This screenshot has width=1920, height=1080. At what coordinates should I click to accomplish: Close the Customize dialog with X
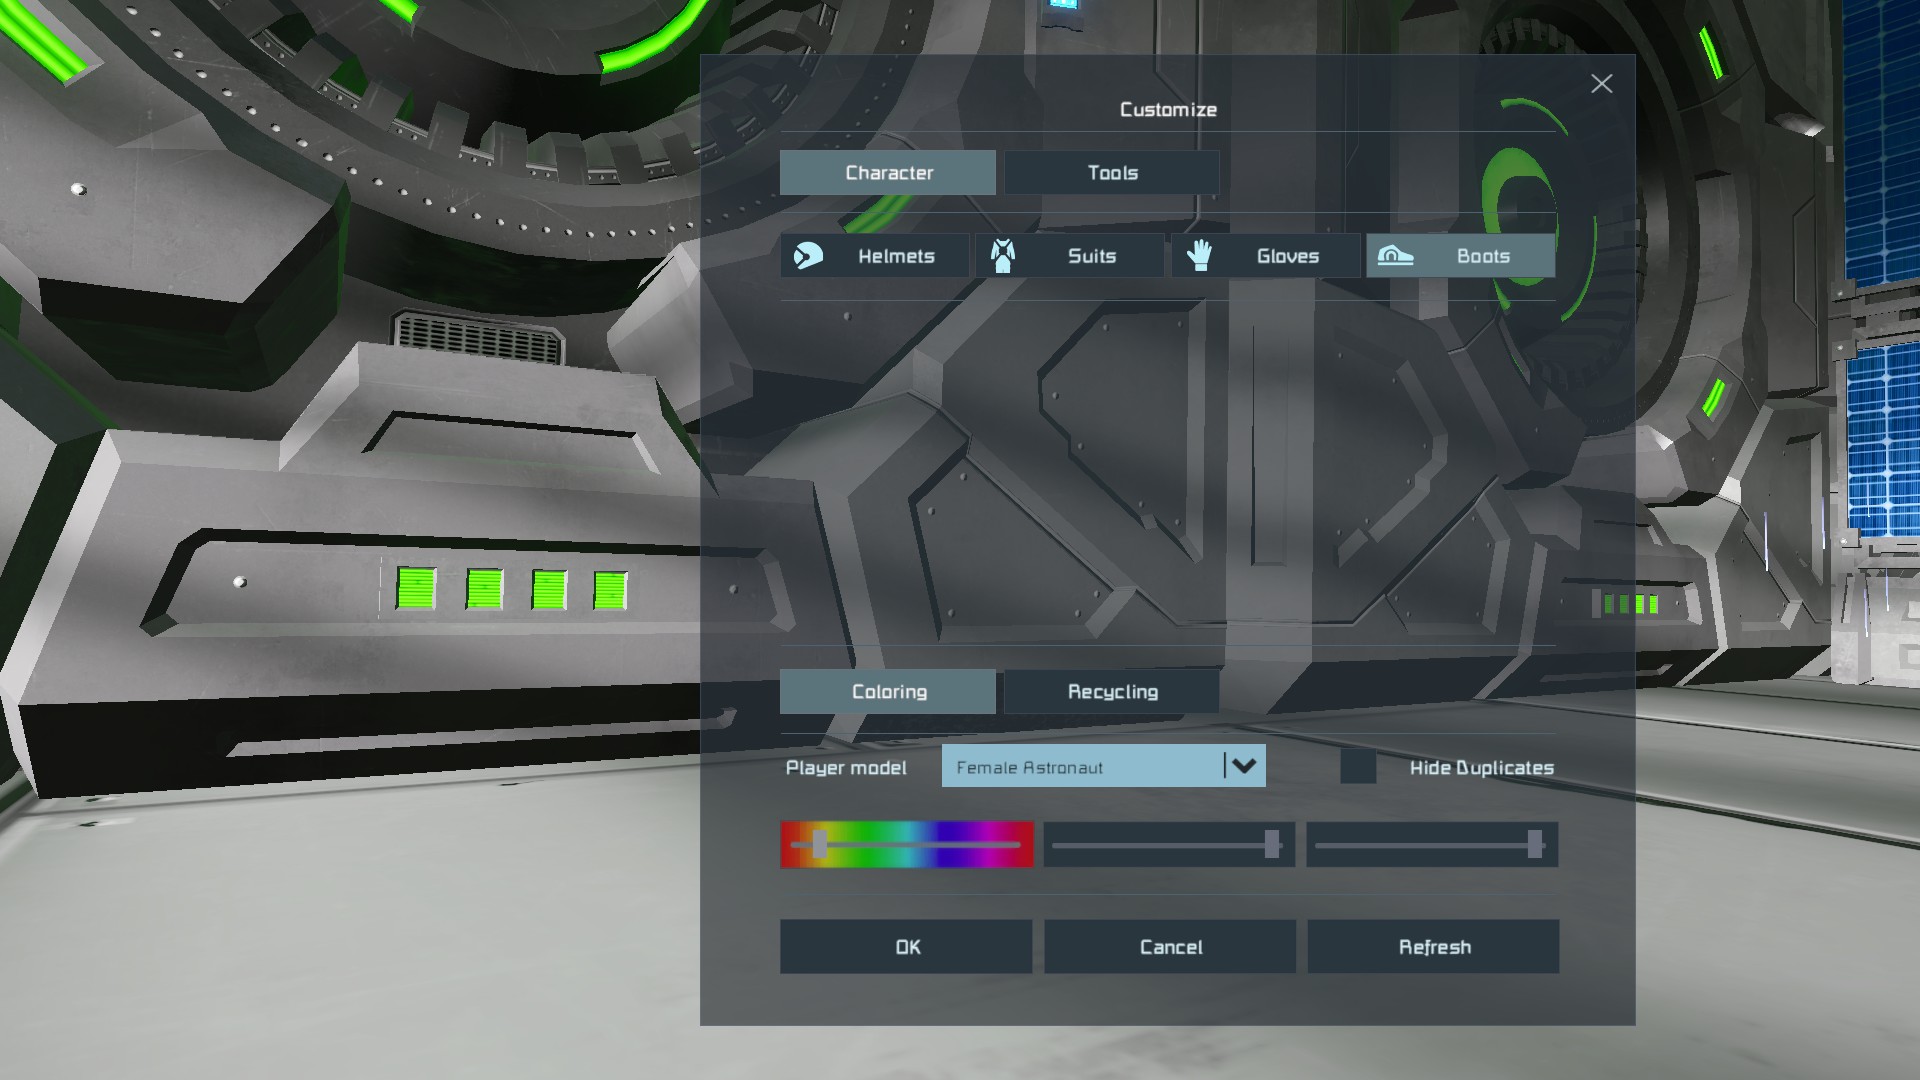tap(1601, 84)
